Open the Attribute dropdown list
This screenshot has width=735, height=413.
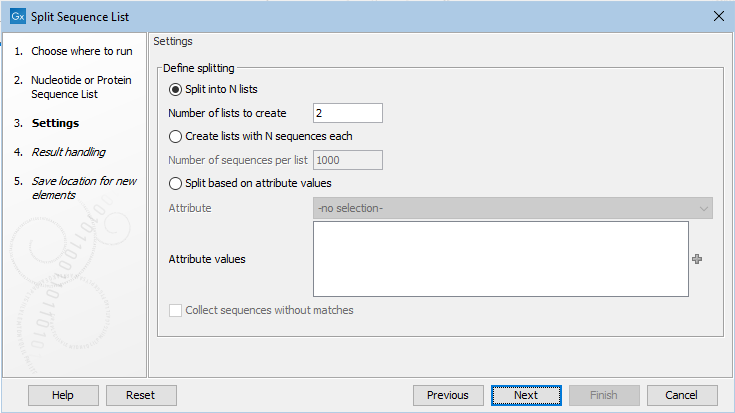[x=512, y=208]
